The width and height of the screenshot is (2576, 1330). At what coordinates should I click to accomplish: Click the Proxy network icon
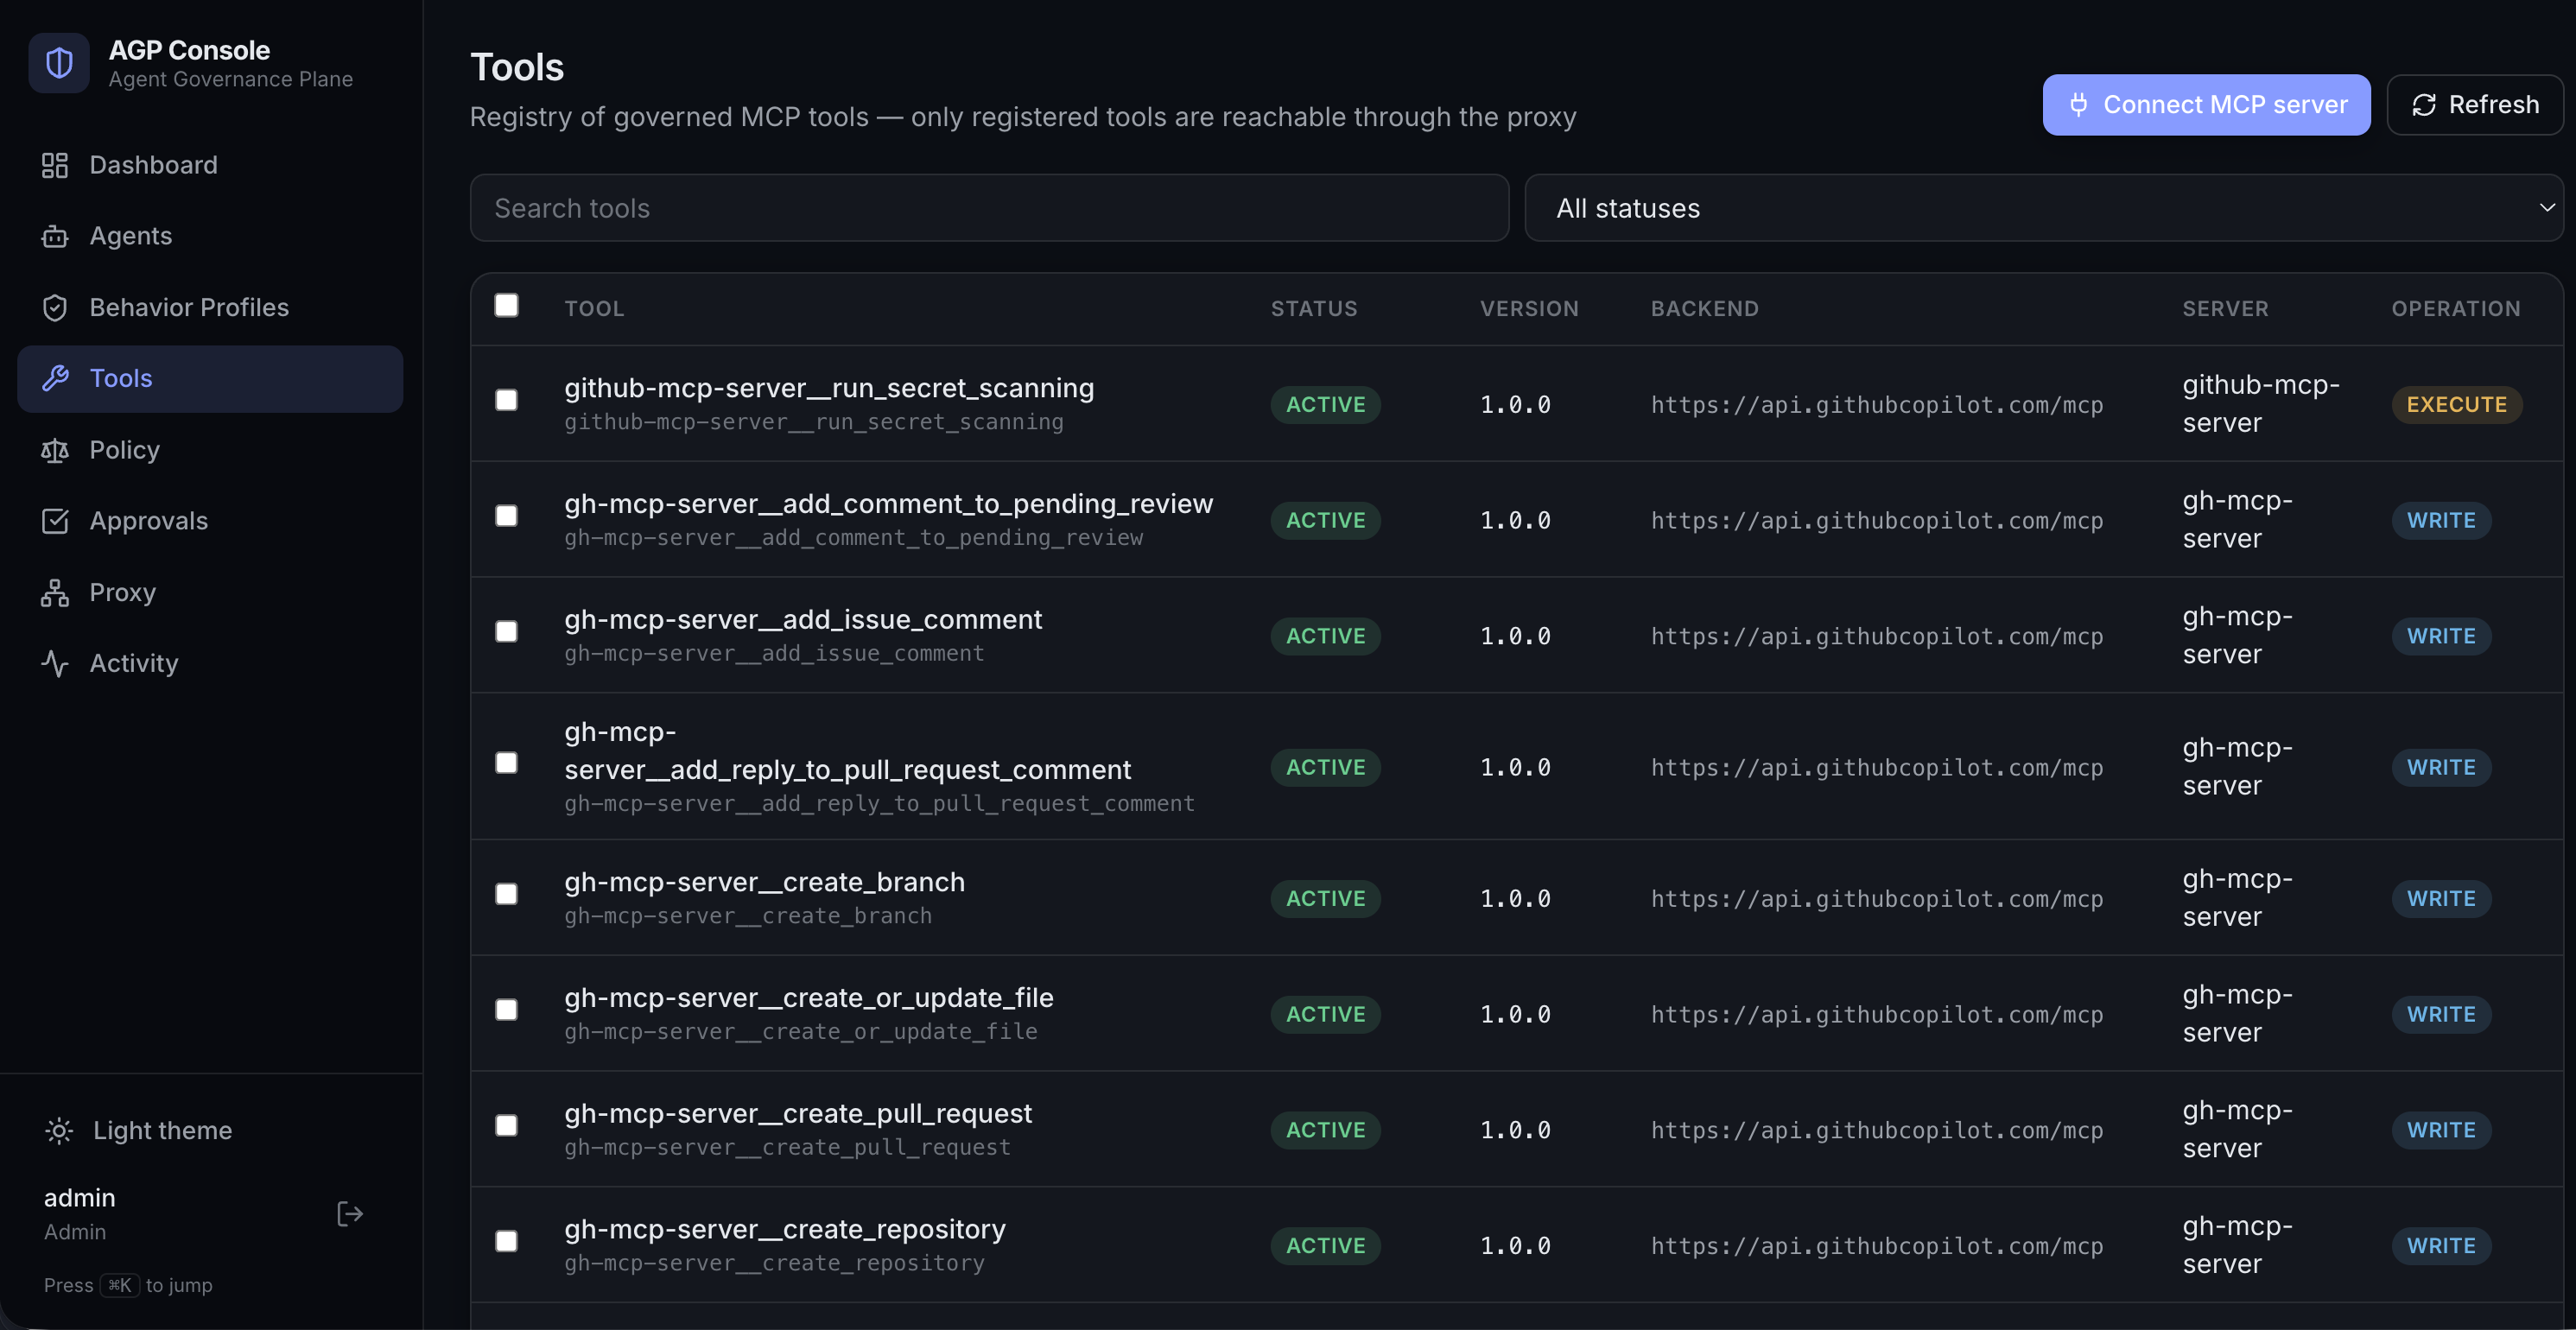55,593
